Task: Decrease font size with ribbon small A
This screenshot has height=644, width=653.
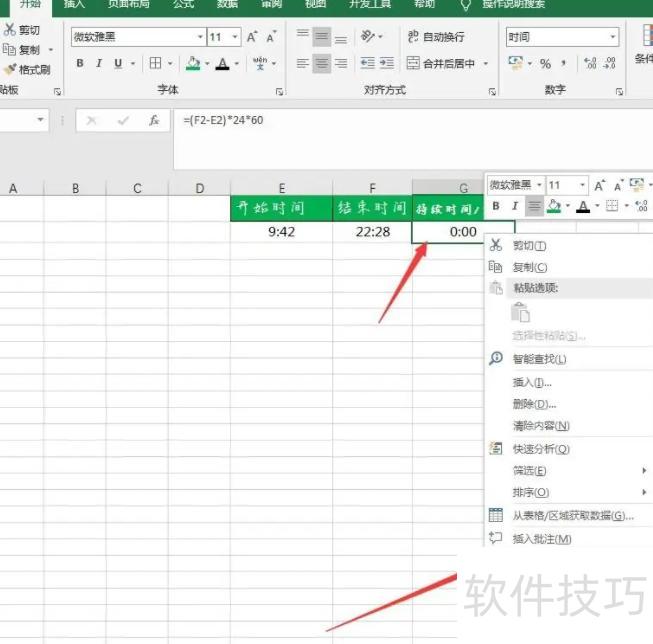Action: [x=271, y=37]
